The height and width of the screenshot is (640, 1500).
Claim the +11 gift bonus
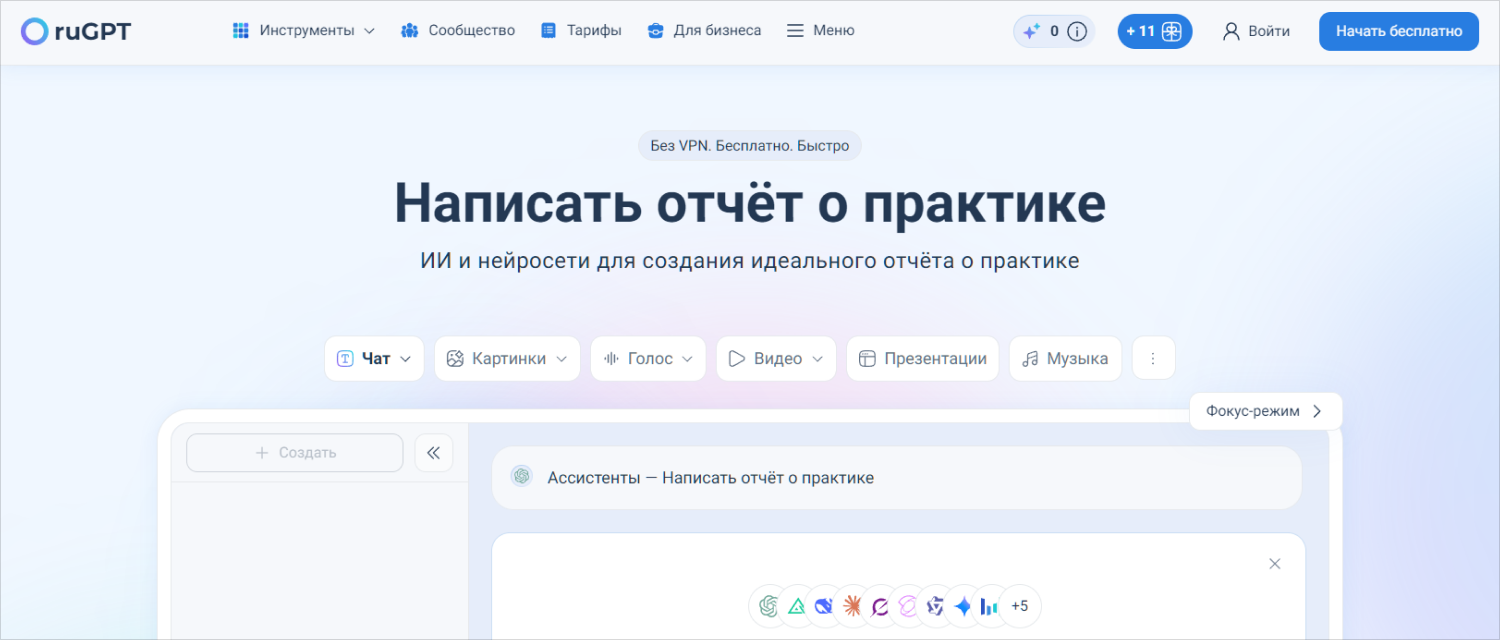(x=1154, y=31)
